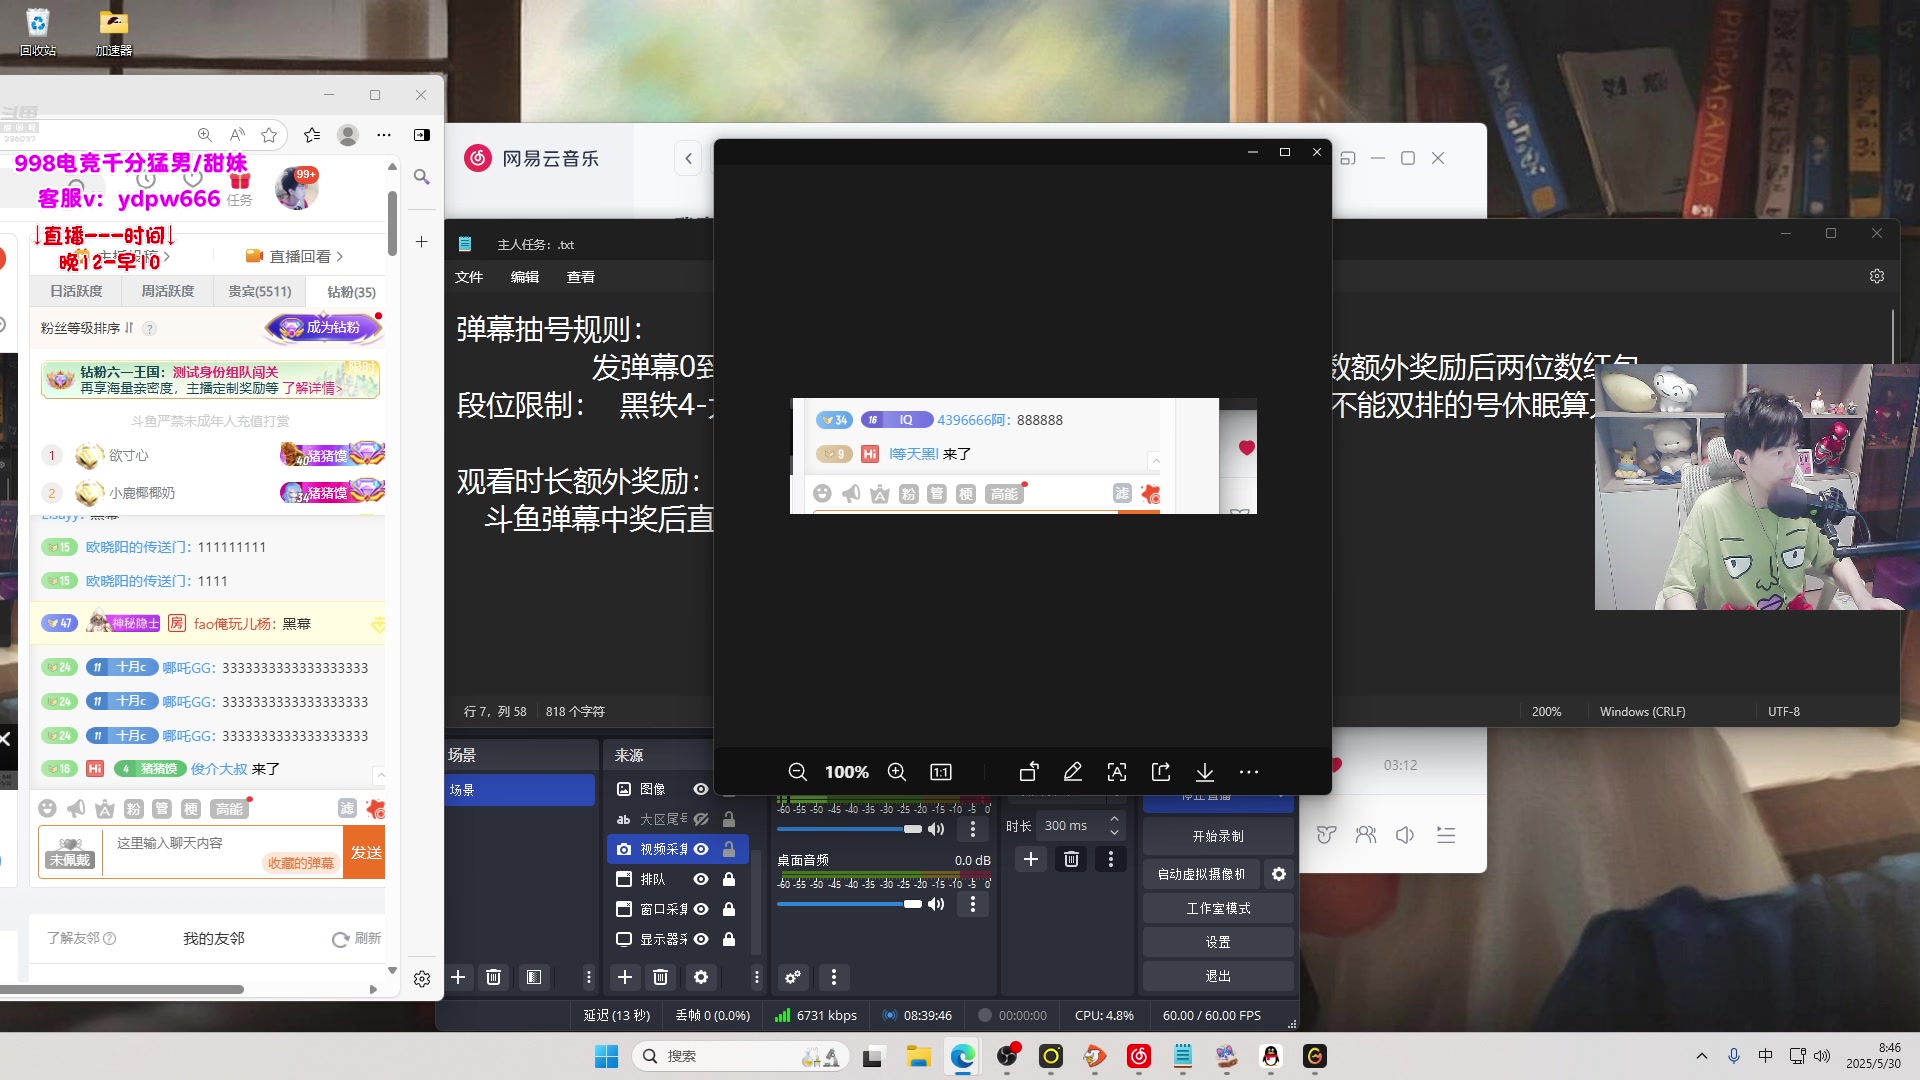1920x1080 pixels.
Task: Open Notepad 编辑 menu
Action: (x=525, y=277)
